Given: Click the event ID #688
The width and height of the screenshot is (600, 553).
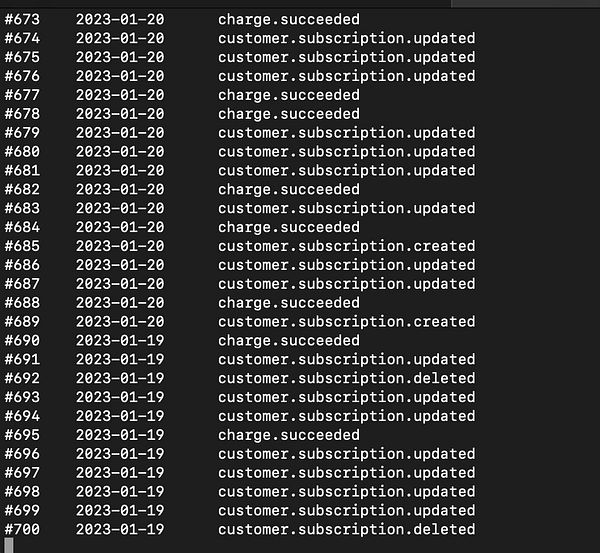Looking at the screenshot, I should tap(22, 303).
